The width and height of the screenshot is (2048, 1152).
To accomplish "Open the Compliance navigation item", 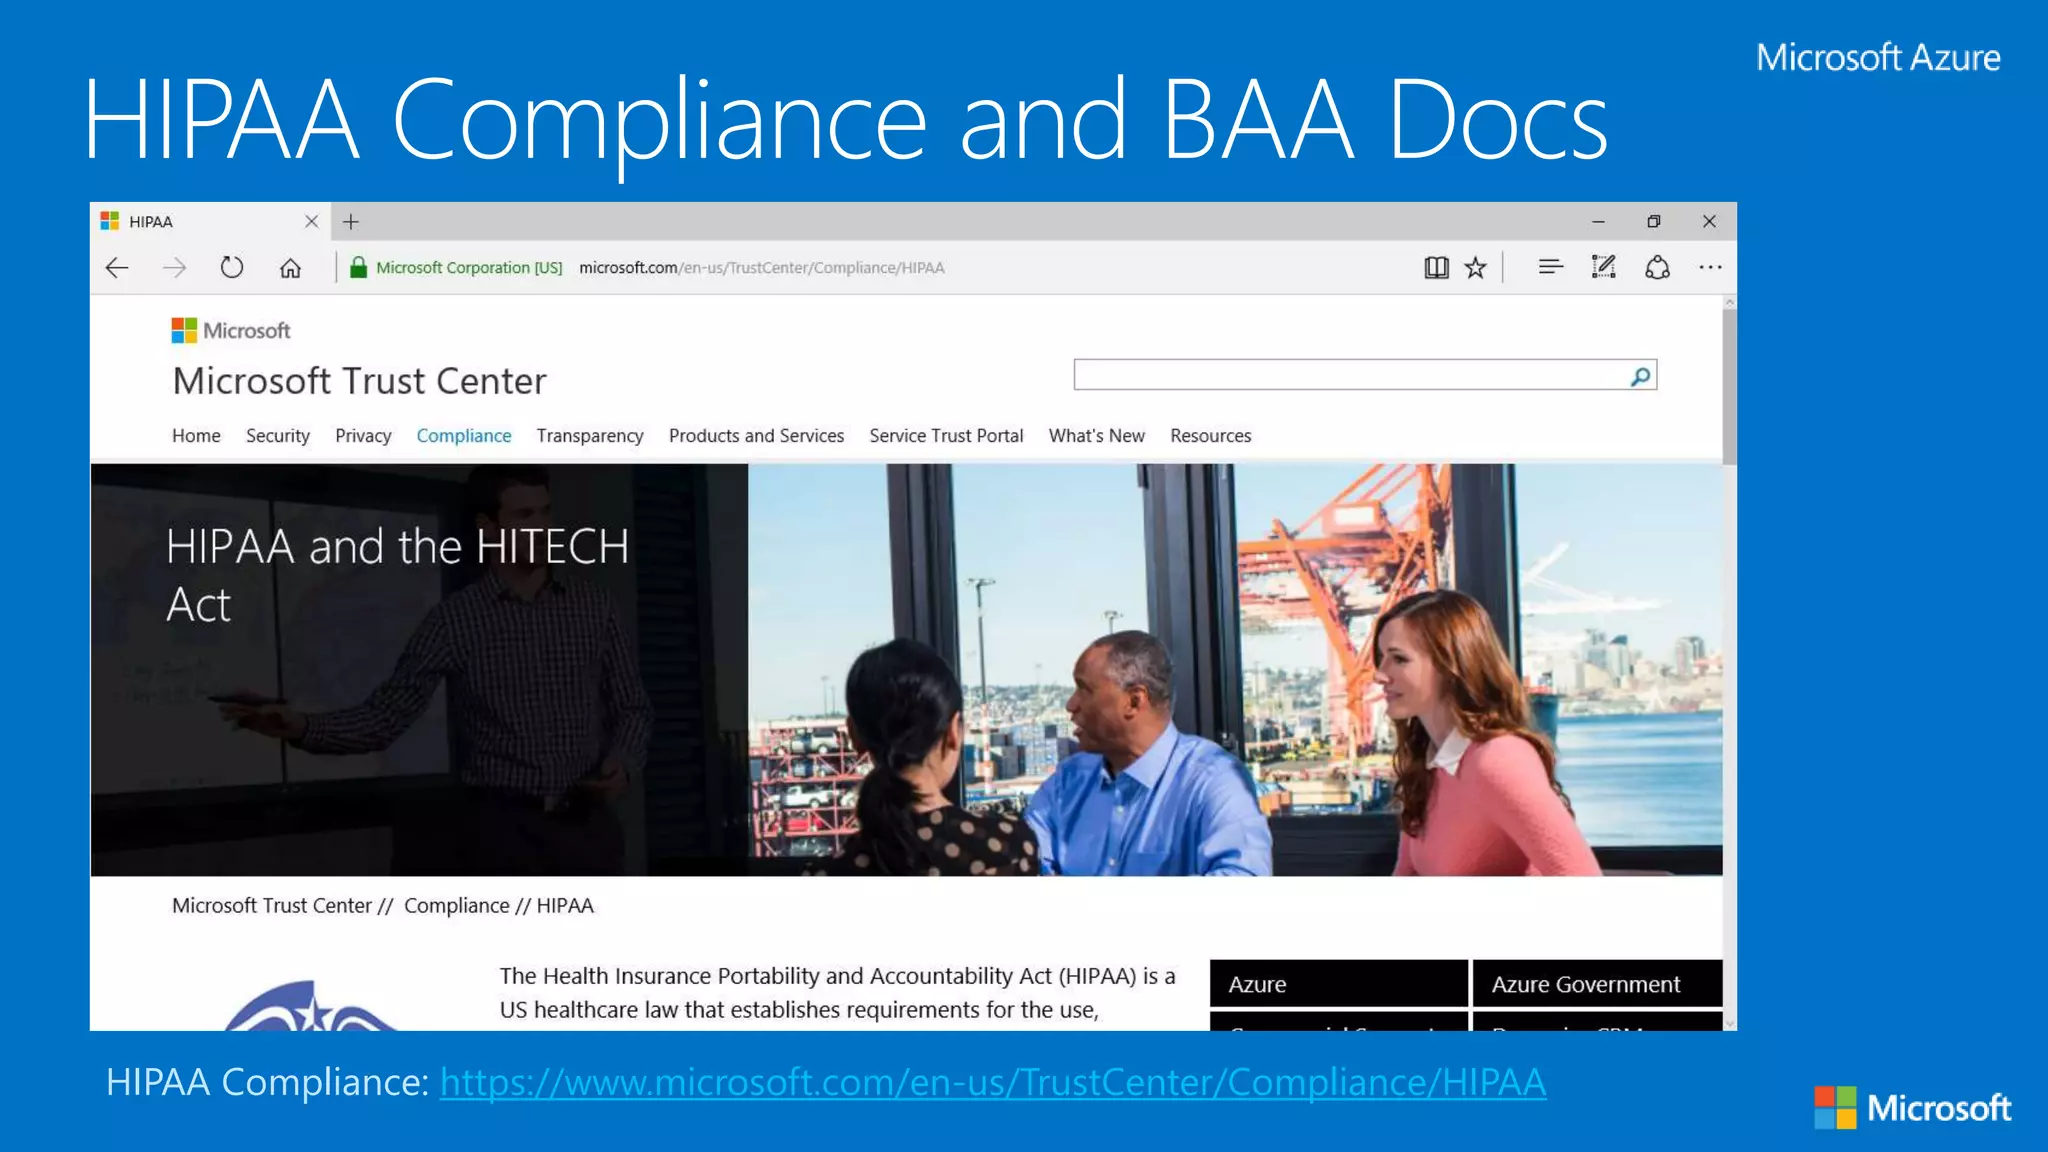I will point(464,436).
